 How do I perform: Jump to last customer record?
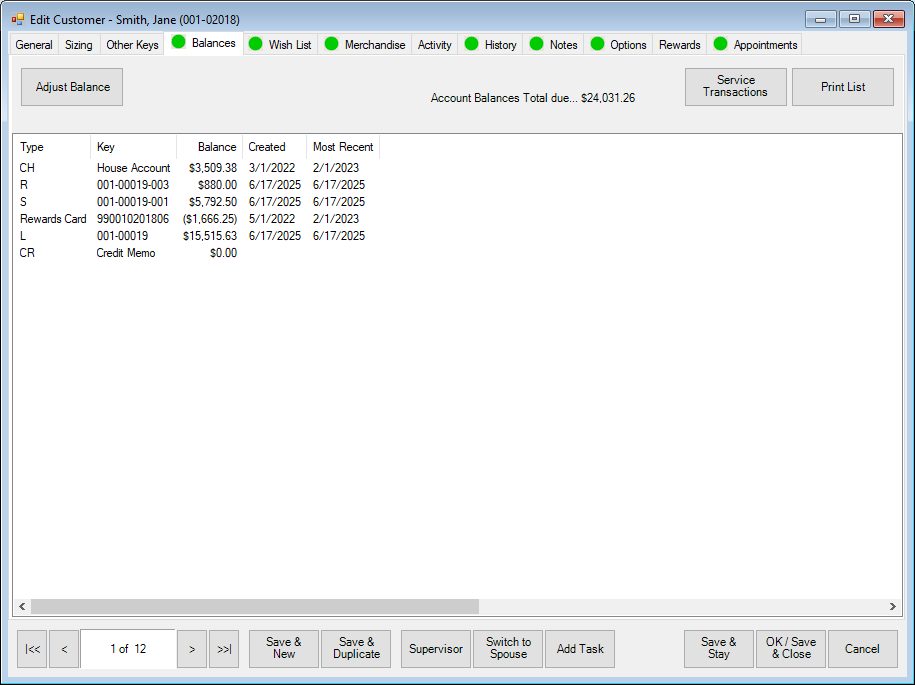click(224, 649)
